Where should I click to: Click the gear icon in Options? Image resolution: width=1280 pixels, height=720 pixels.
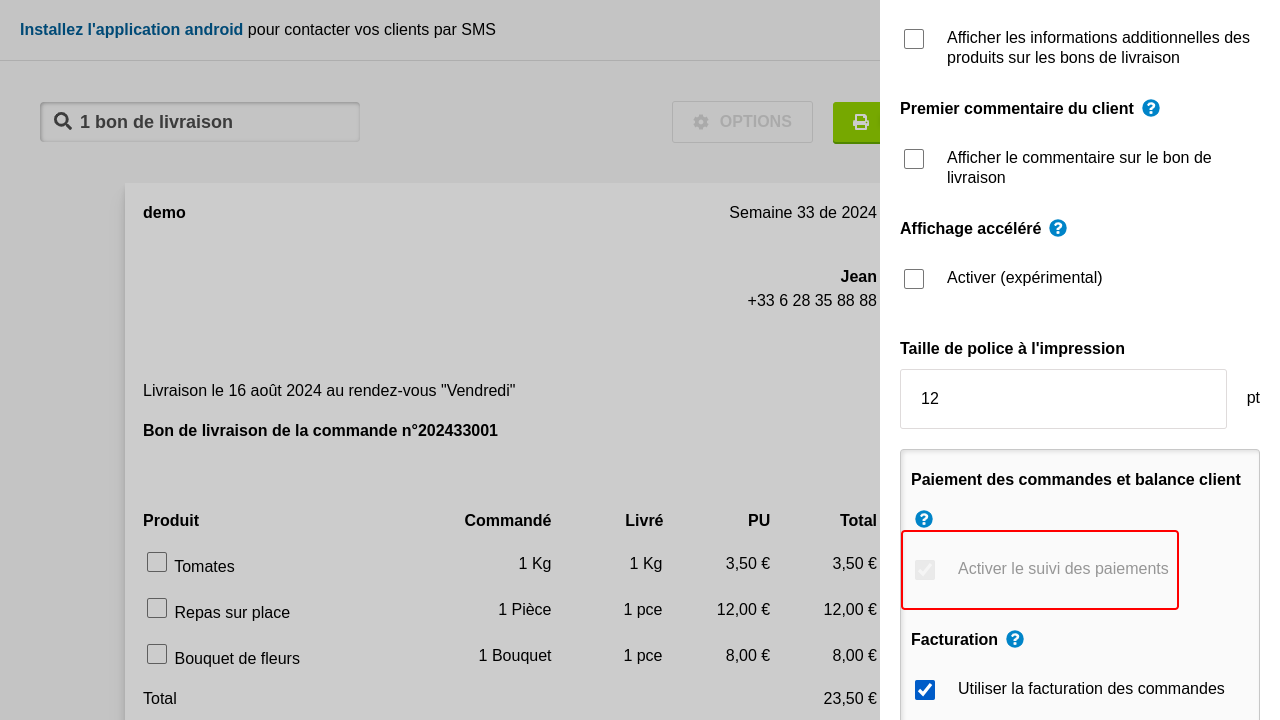click(701, 122)
